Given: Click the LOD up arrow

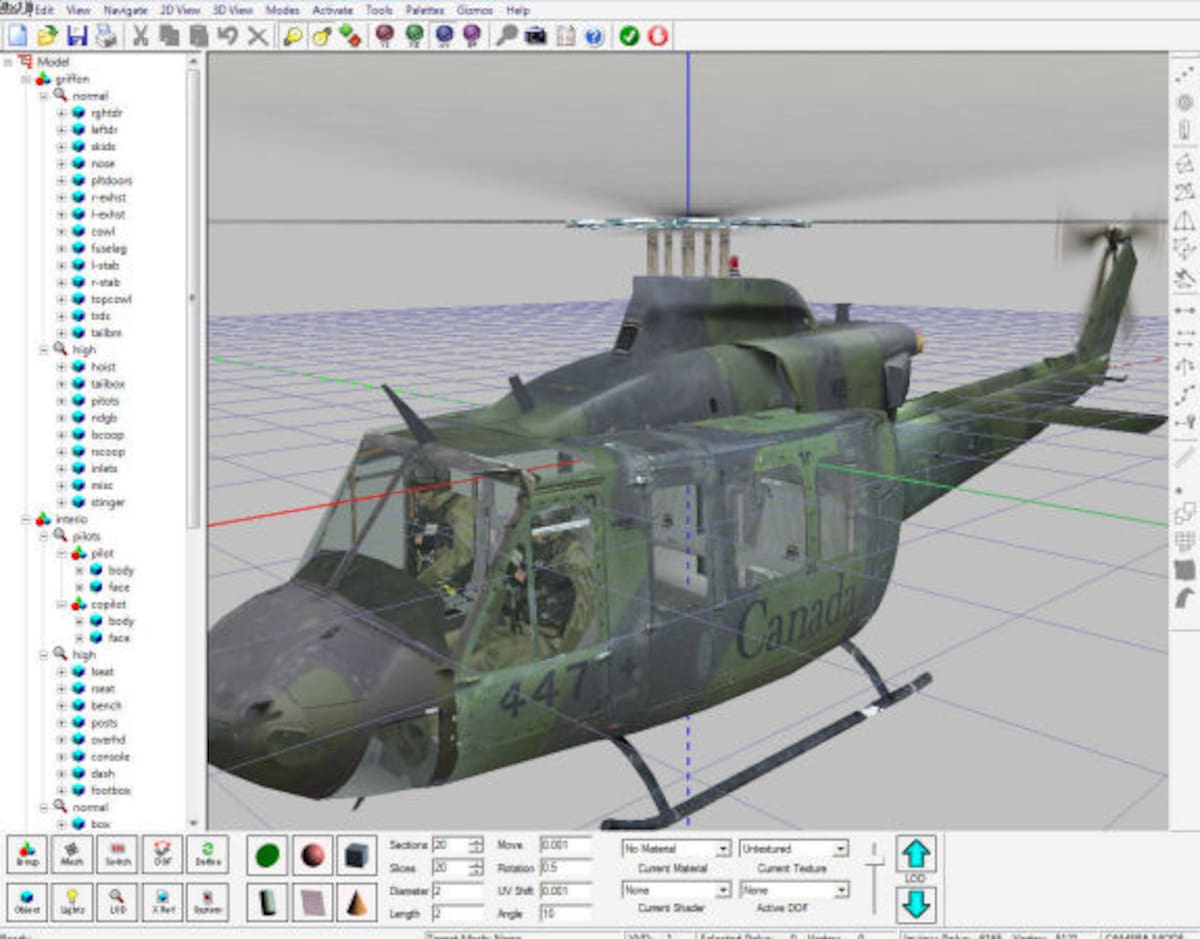Looking at the screenshot, I should click(x=916, y=855).
